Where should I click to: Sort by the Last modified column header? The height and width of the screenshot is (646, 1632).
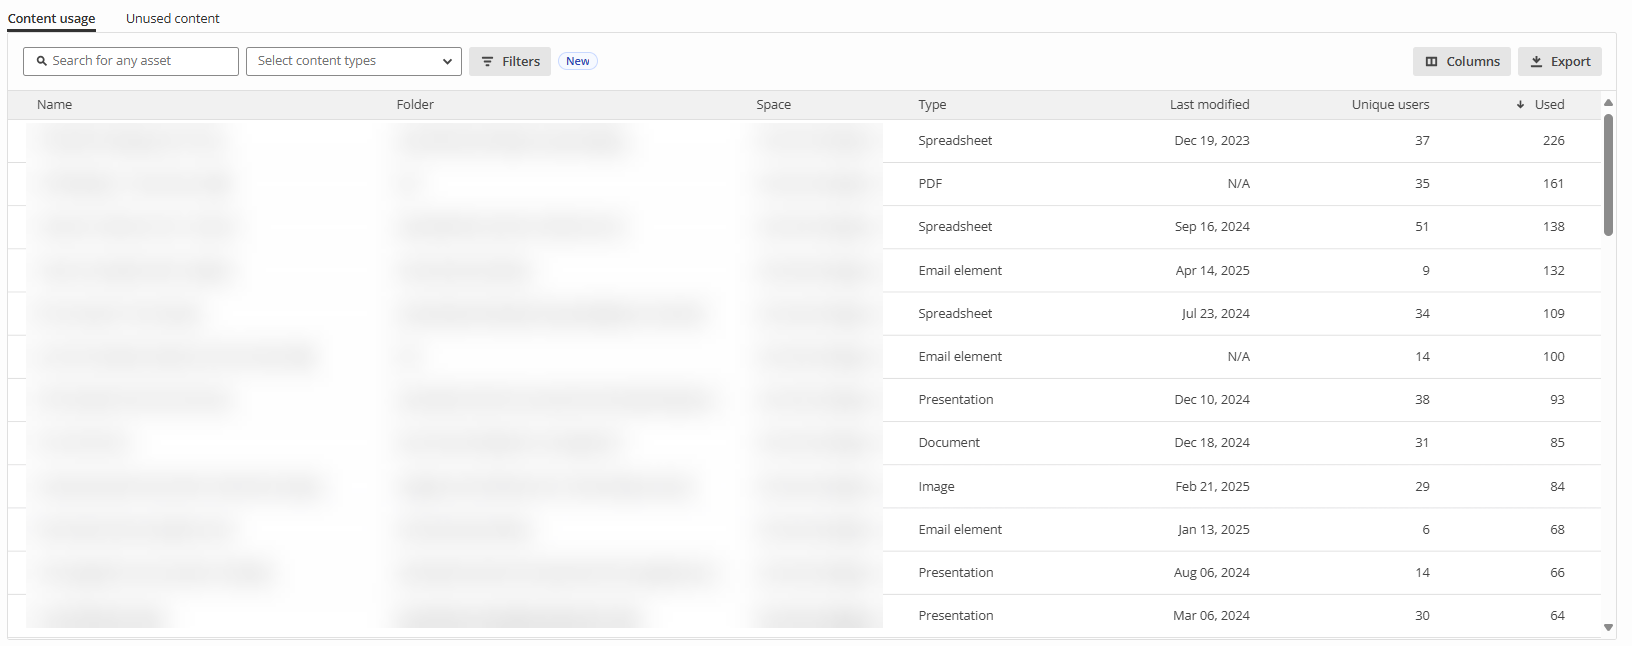coord(1209,105)
